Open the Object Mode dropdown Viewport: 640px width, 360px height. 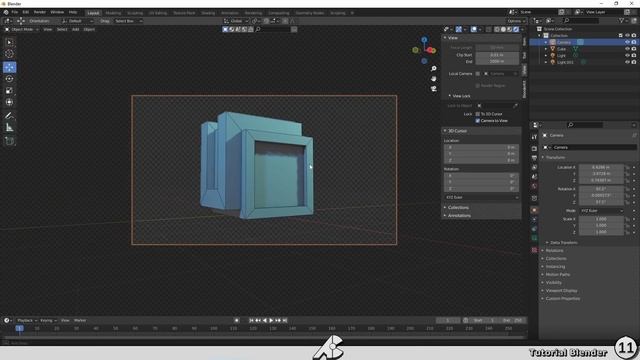coord(22,29)
